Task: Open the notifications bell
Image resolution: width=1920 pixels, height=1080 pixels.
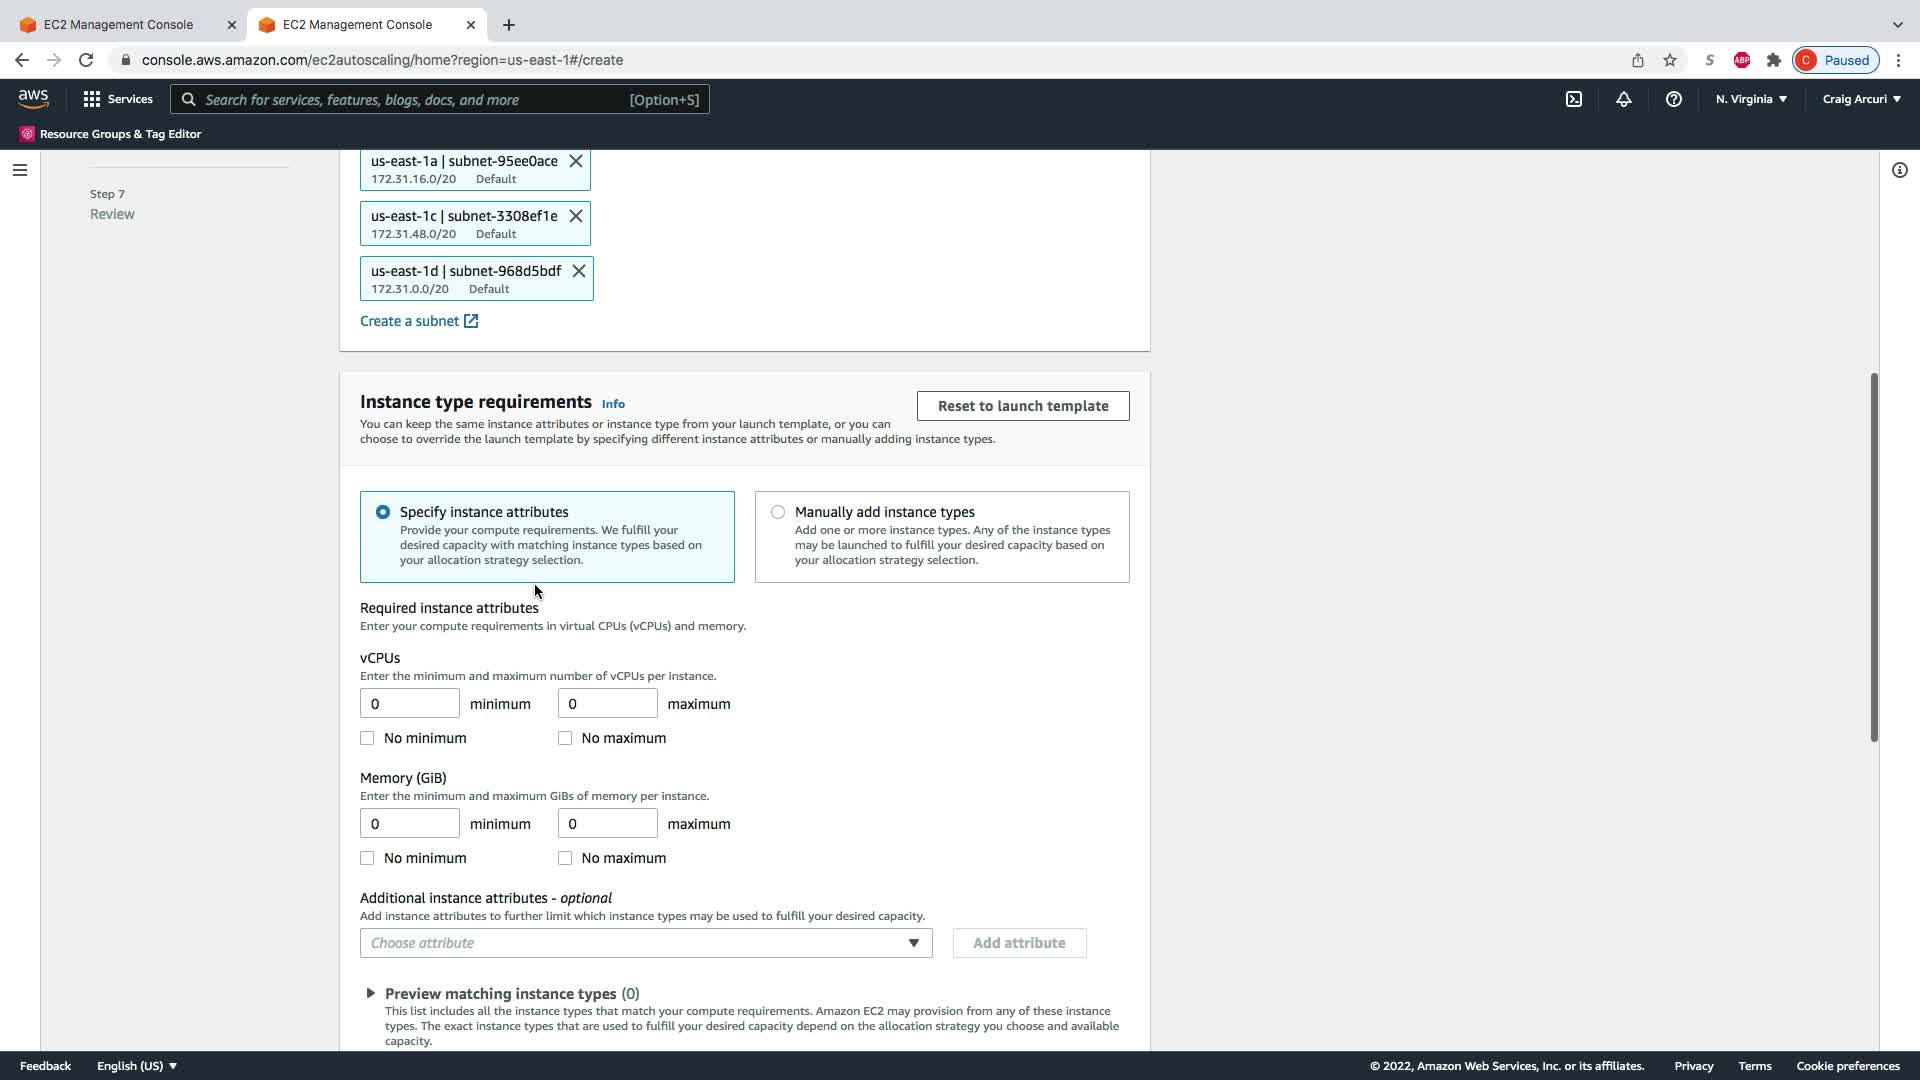Action: click(1624, 99)
